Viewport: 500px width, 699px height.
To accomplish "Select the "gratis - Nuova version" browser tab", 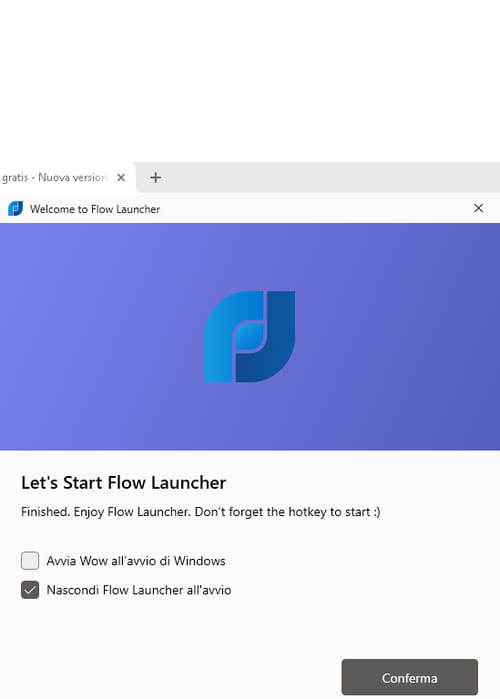I will click(53, 177).
